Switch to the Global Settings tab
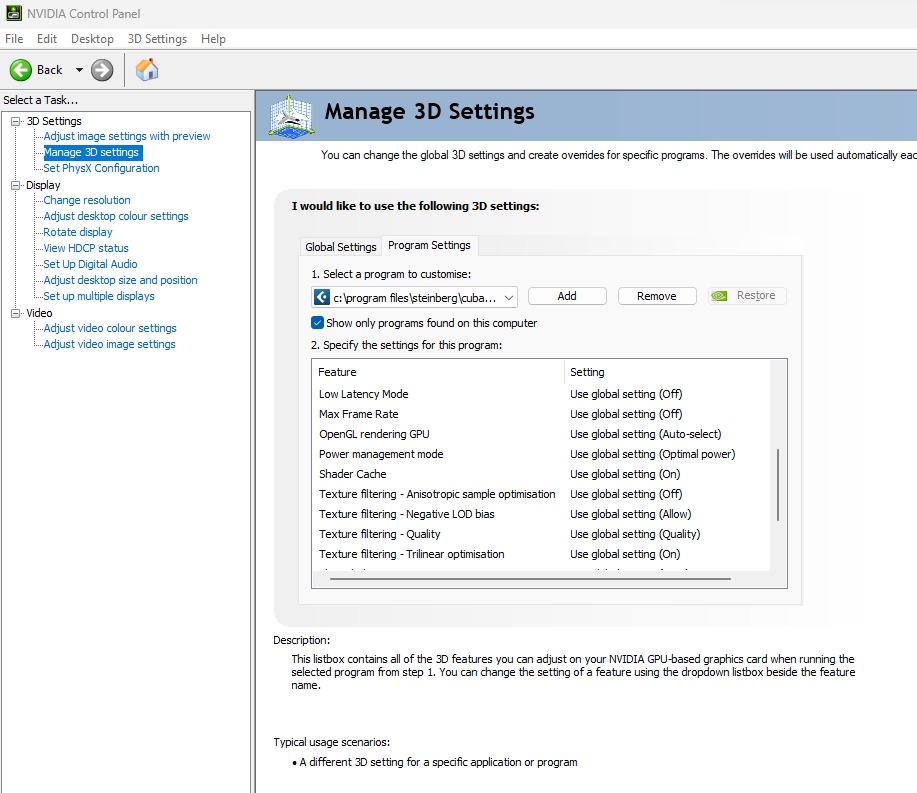Image resolution: width=917 pixels, height=793 pixels. coord(341,247)
